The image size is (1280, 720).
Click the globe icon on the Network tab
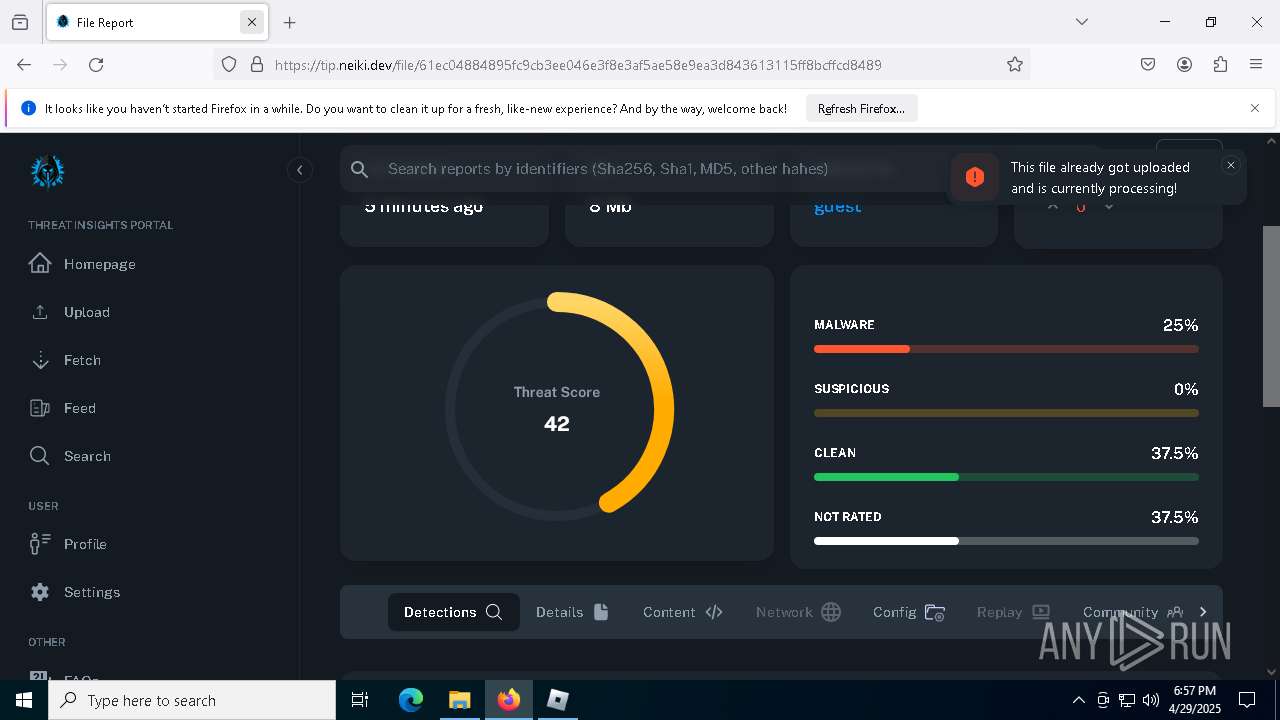pos(831,612)
